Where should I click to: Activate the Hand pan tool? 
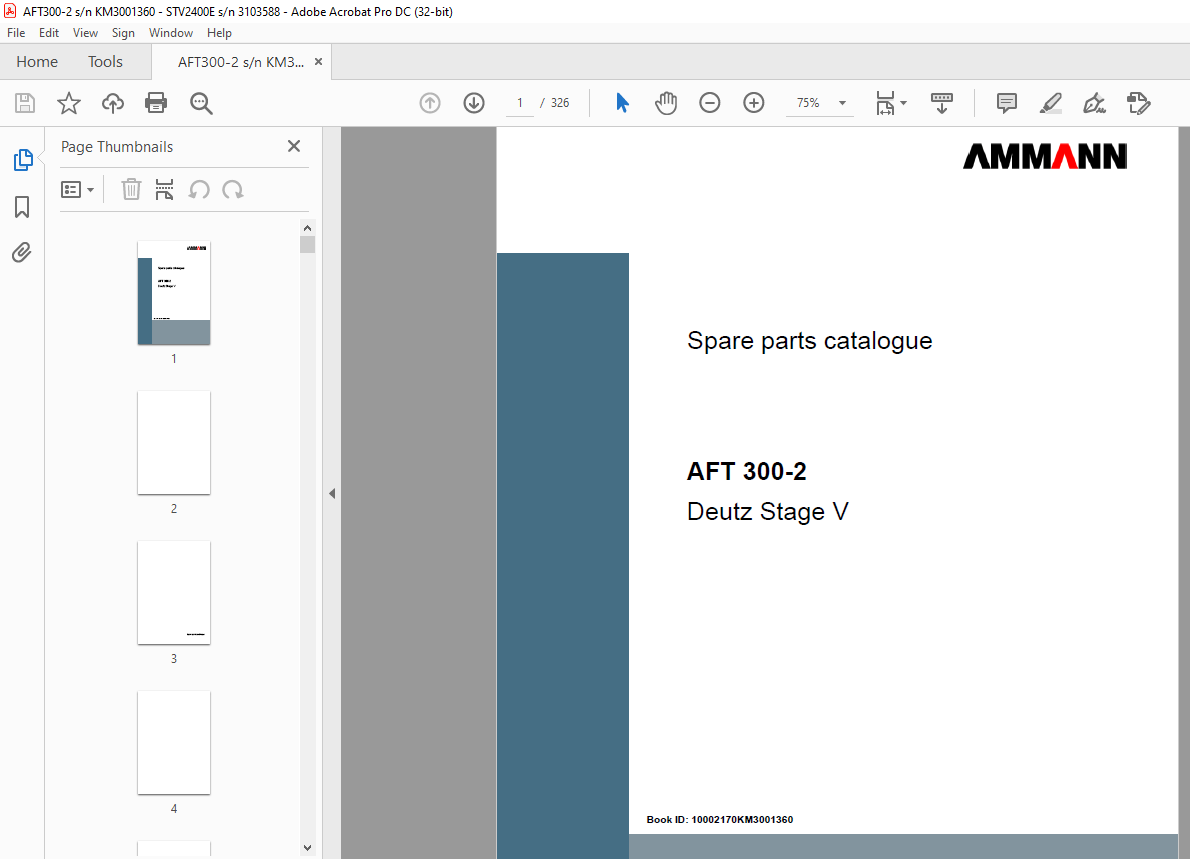pyautogui.click(x=666, y=103)
